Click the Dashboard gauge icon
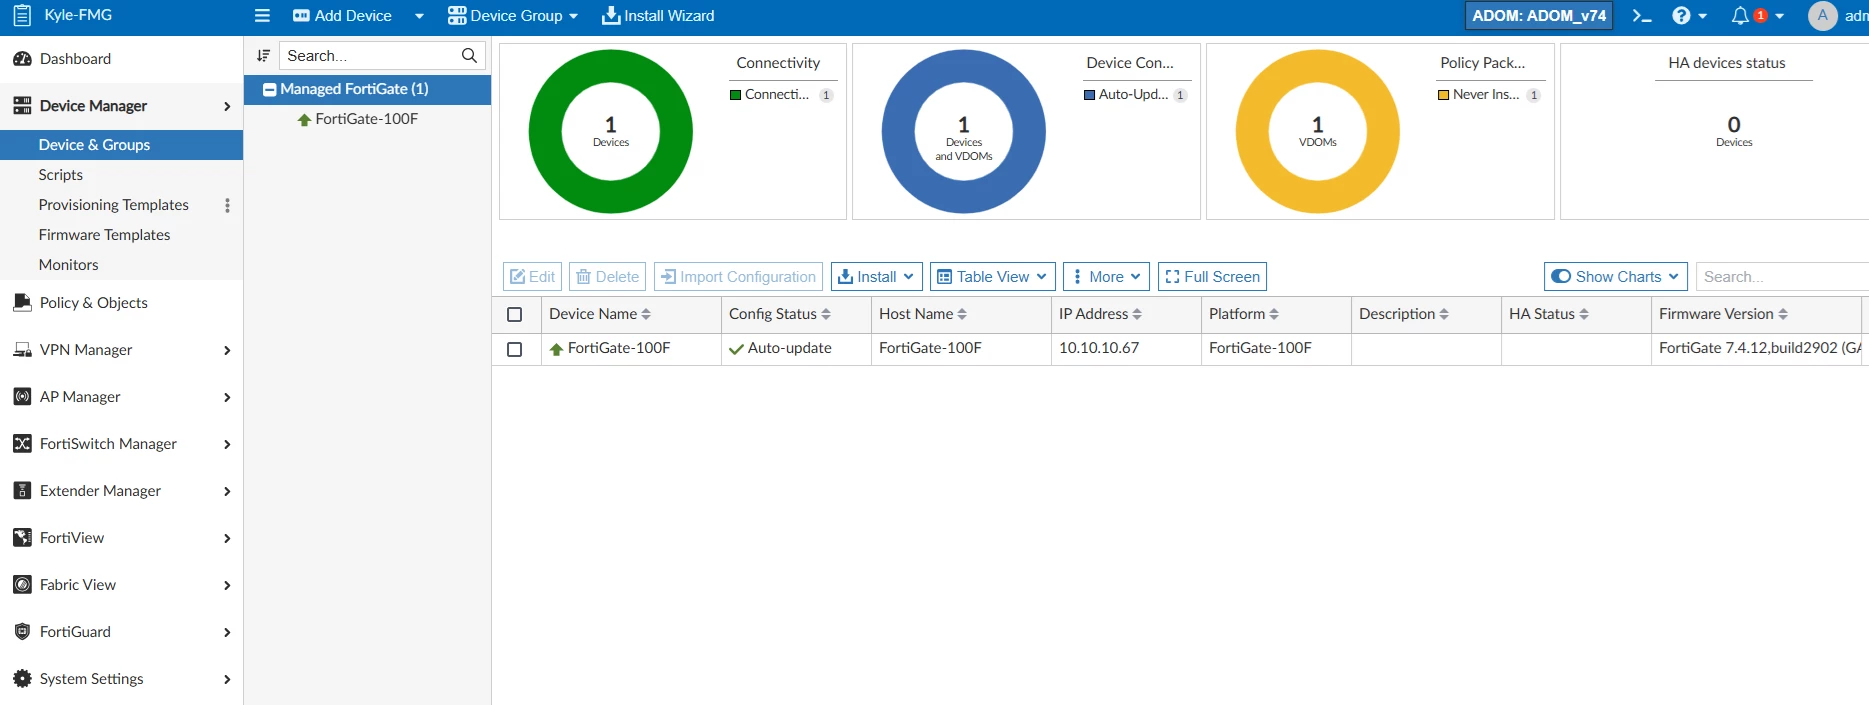The image size is (1869, 705). pyautogui.click(x=22, y=59)
